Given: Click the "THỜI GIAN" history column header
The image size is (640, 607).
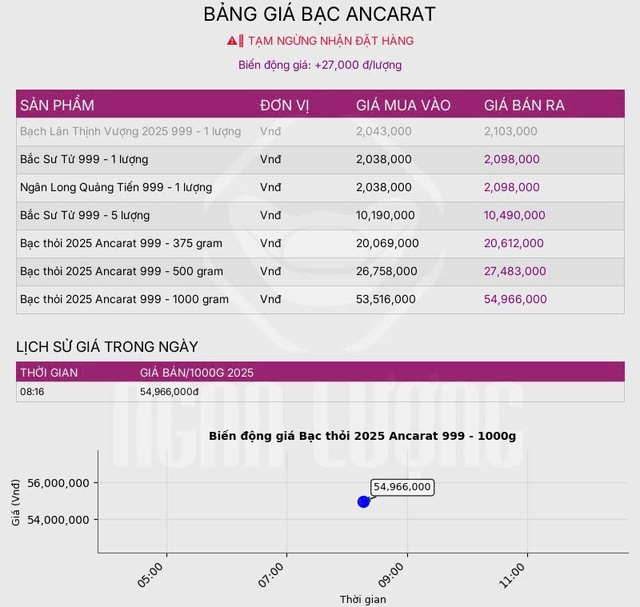Looking at the screenshot, I should point(49,372).
